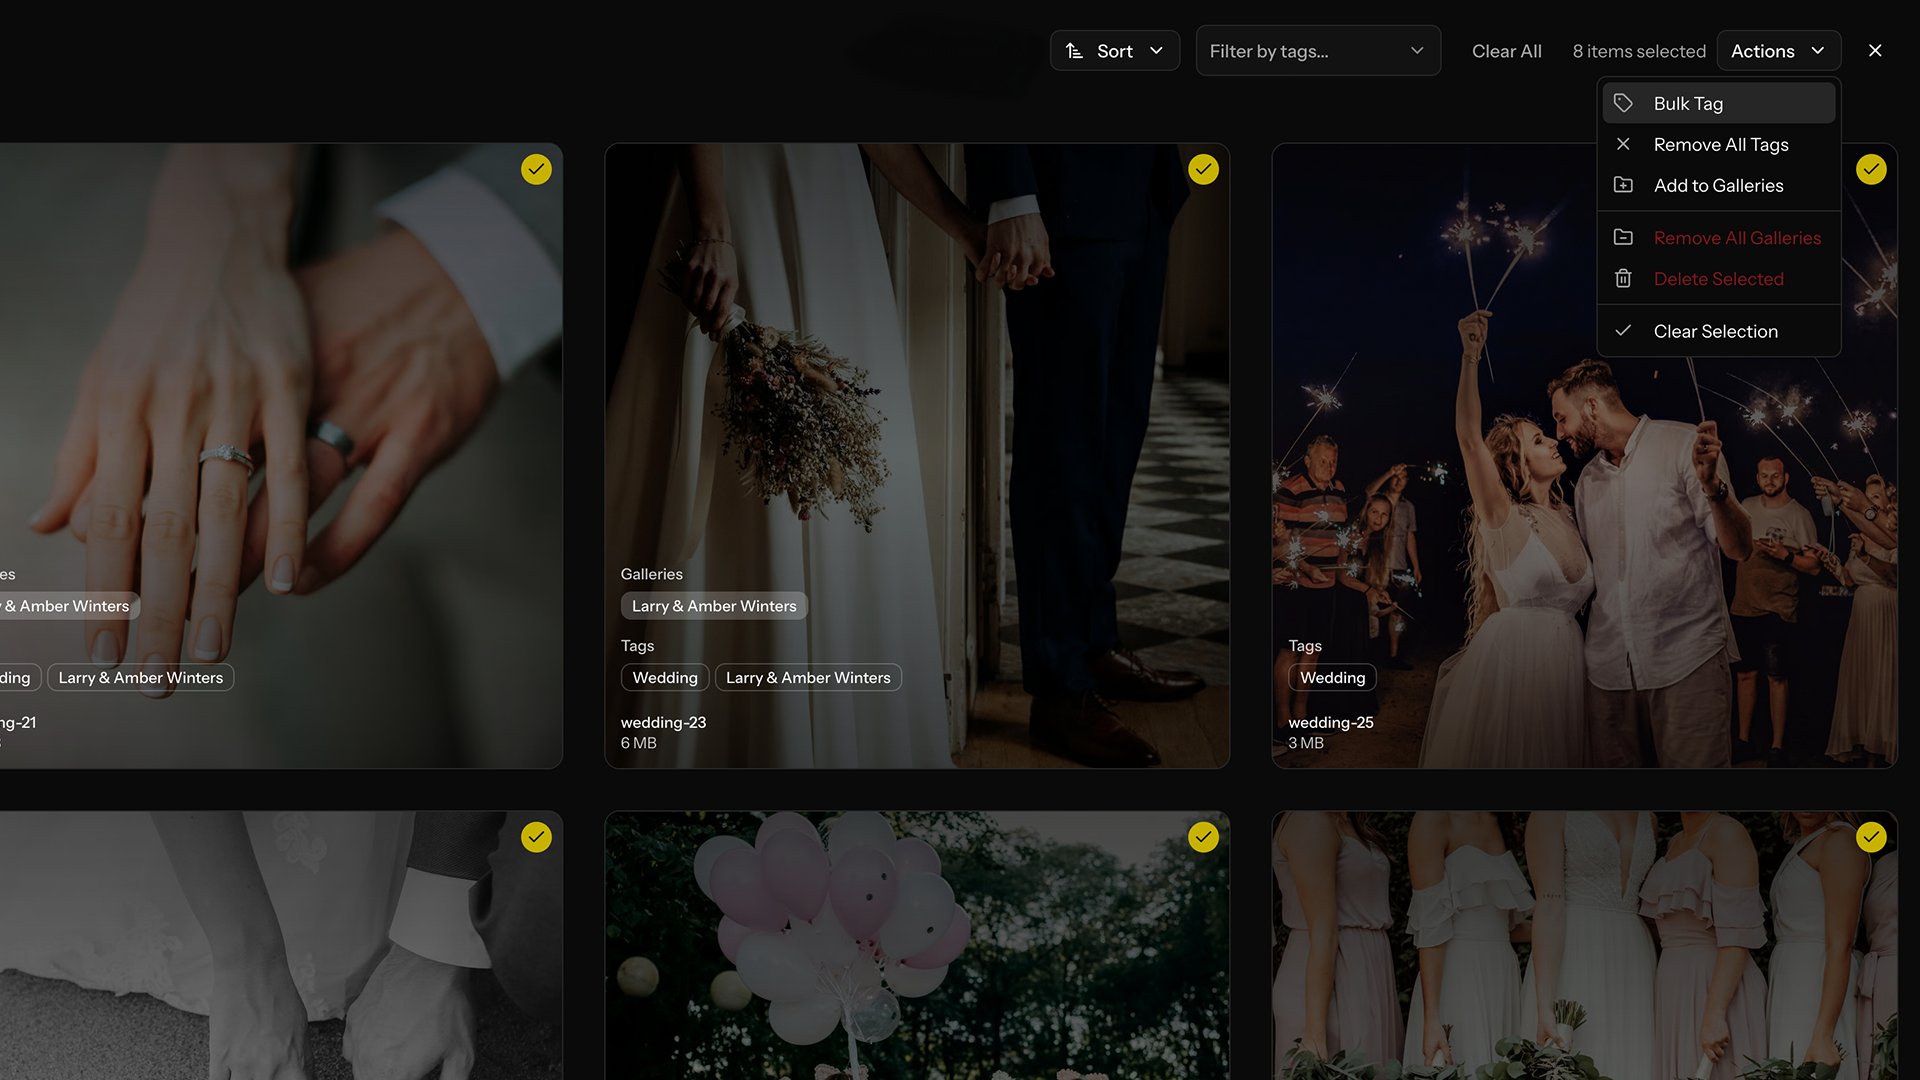Close the selection toolbar with X icon
This screenshot has width=1920, height=1080.
click(x=1875, y=51)
